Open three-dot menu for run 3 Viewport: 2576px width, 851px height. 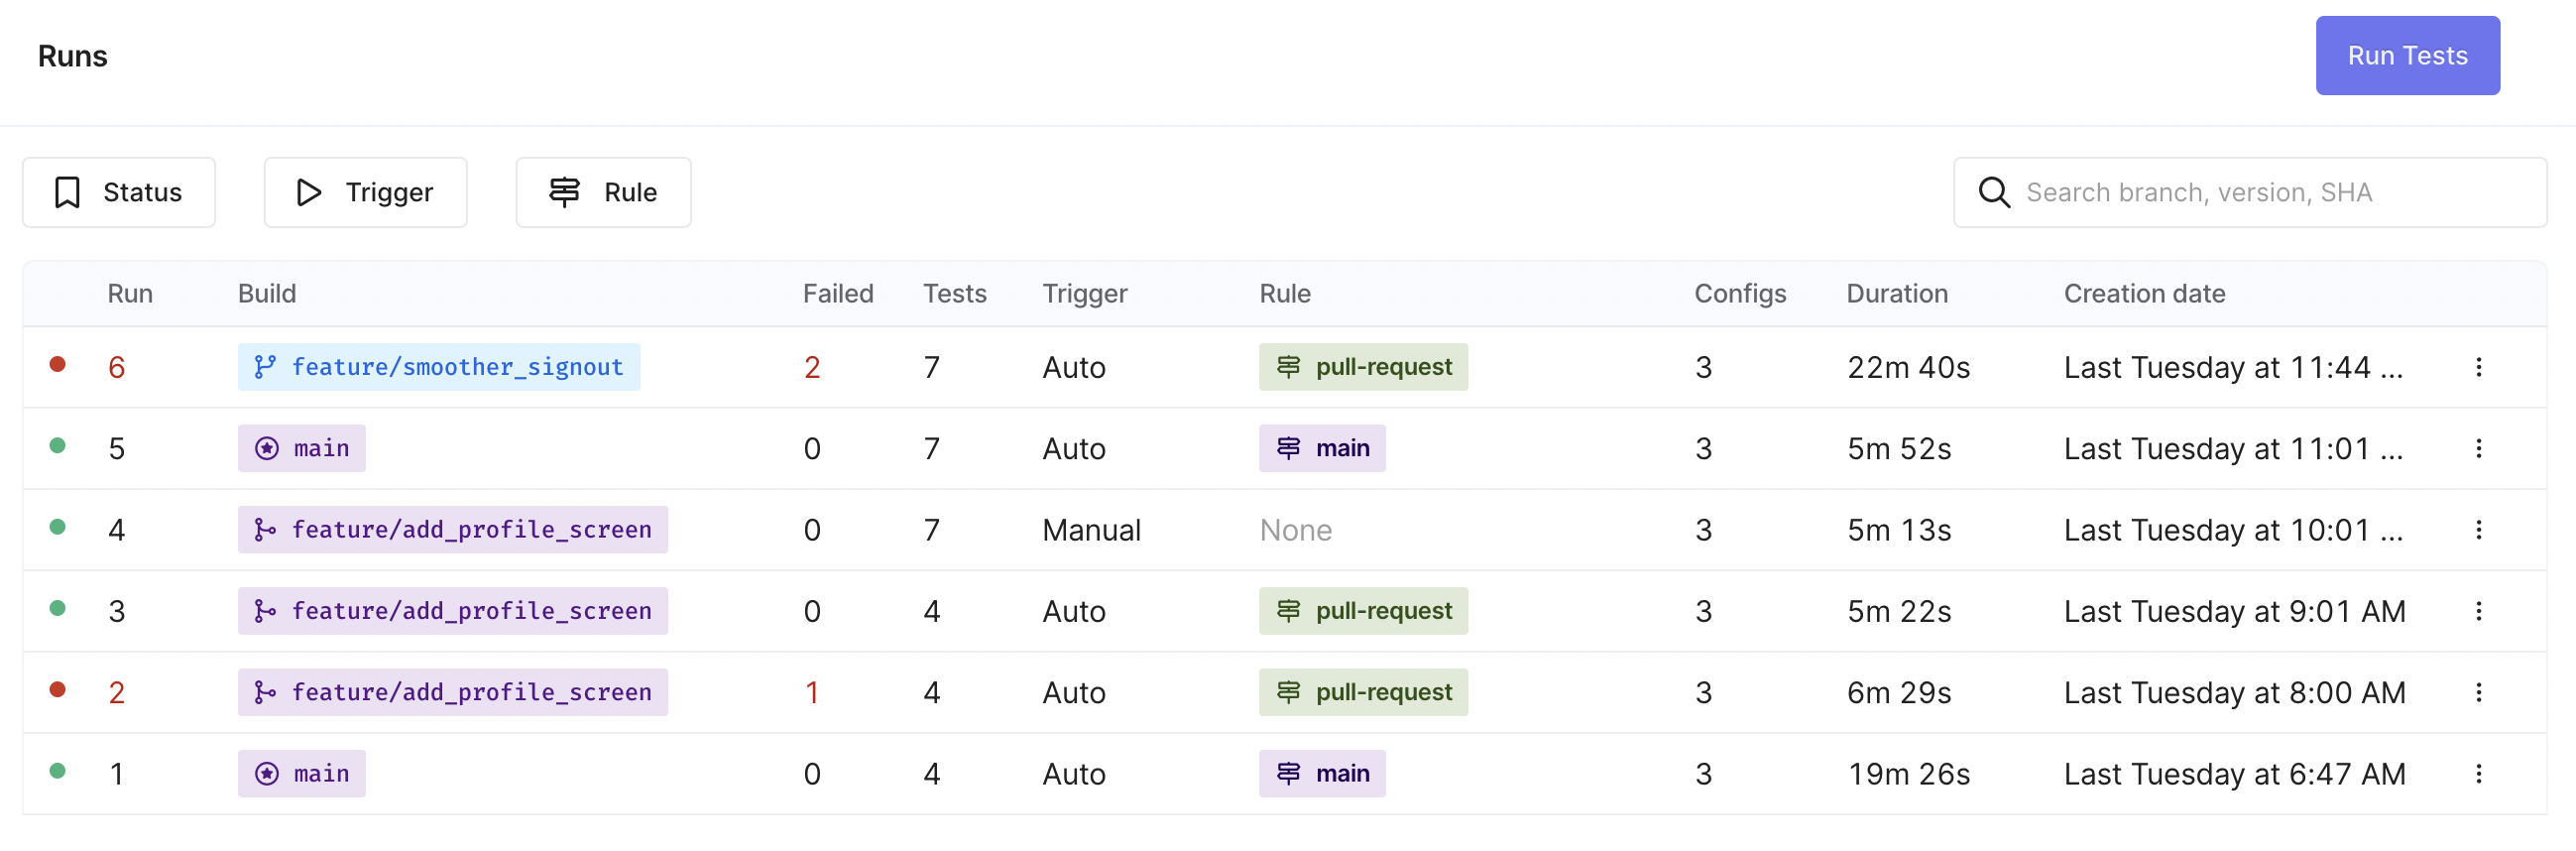[2478, 611]
